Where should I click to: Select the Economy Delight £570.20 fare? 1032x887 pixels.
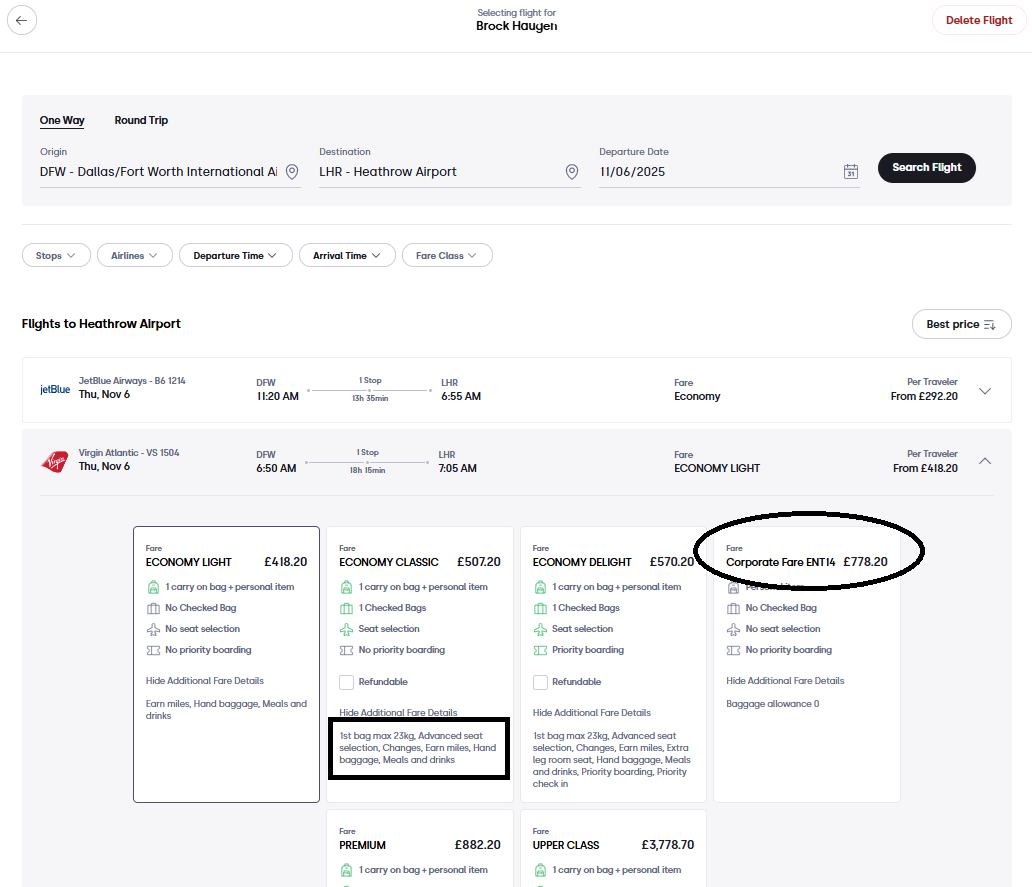coord(613,664)
